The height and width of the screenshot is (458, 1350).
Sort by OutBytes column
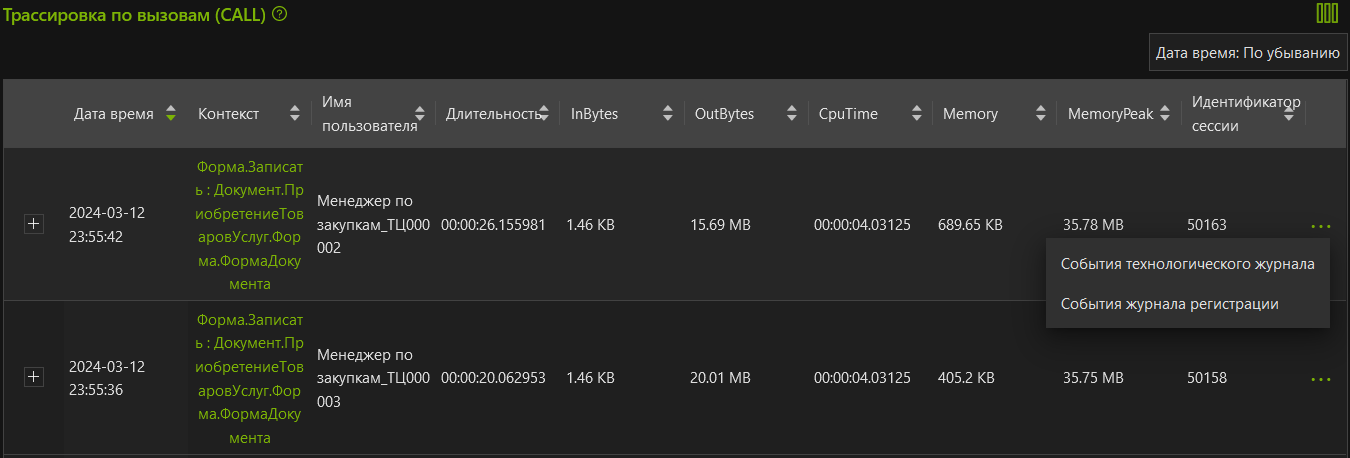click(792, 114)
